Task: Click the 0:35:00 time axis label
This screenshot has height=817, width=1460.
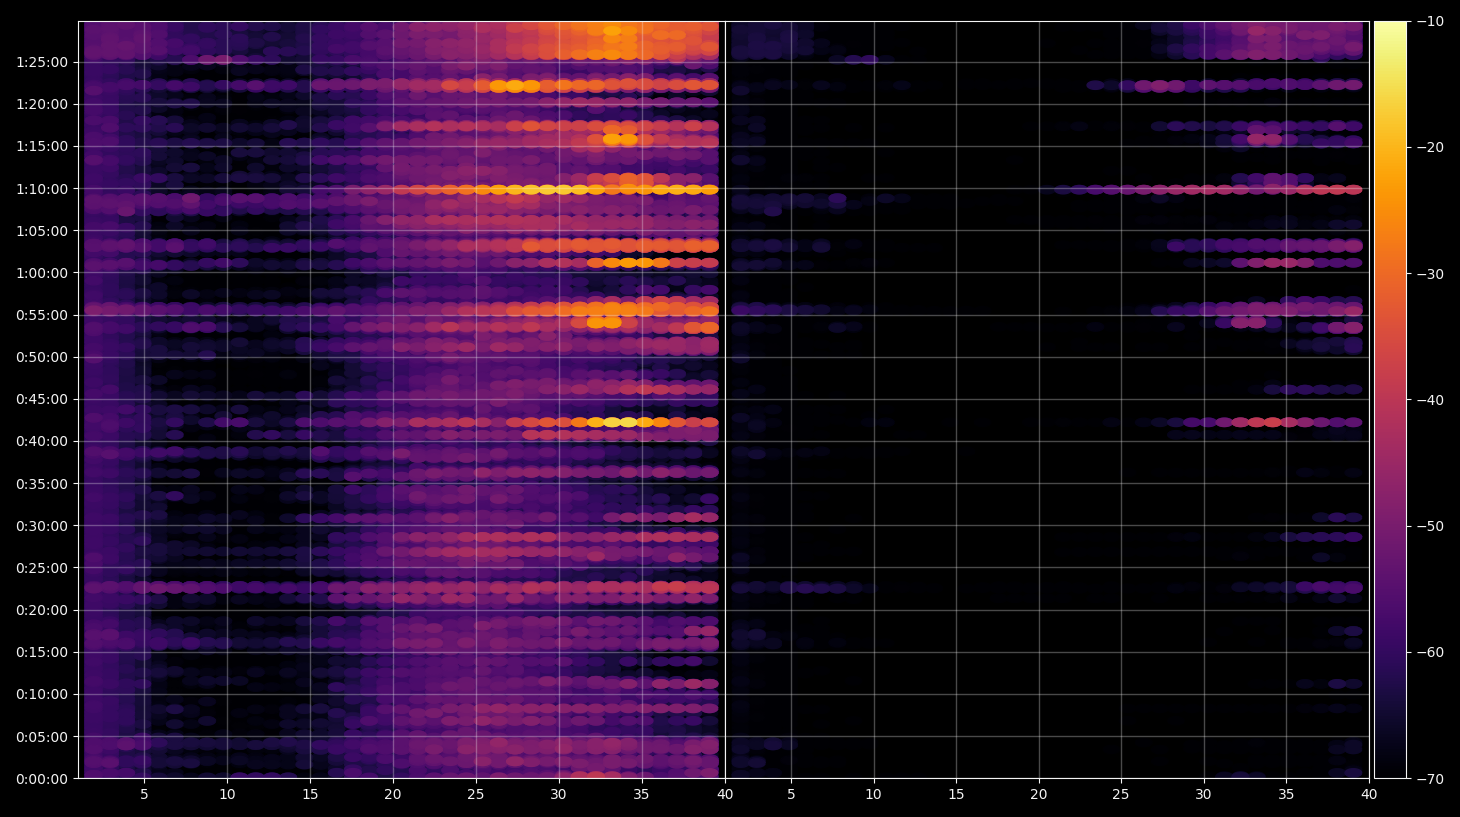Action: pyautogui.click(x=42, y=484)
